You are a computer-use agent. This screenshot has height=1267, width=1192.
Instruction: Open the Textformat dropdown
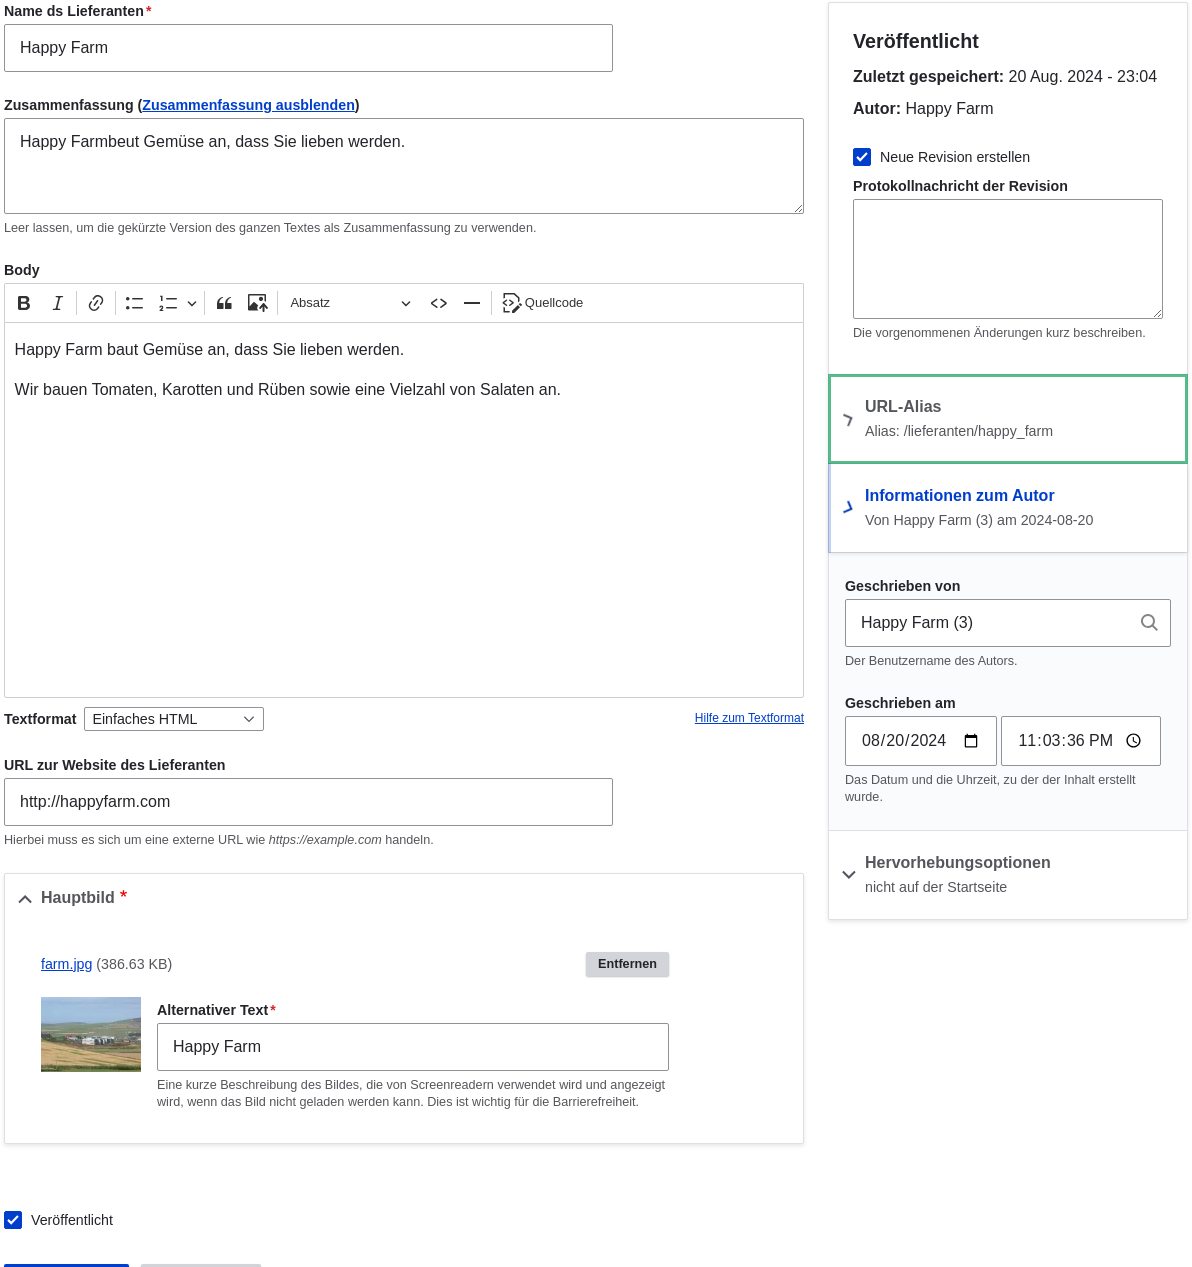174,719
